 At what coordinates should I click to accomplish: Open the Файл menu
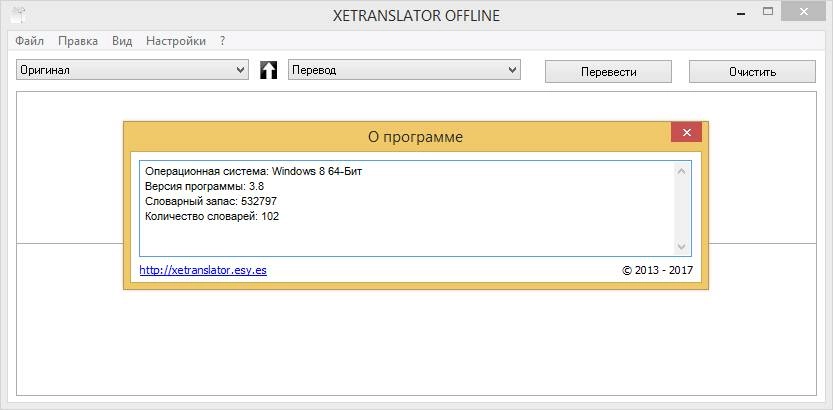point(30,41)
